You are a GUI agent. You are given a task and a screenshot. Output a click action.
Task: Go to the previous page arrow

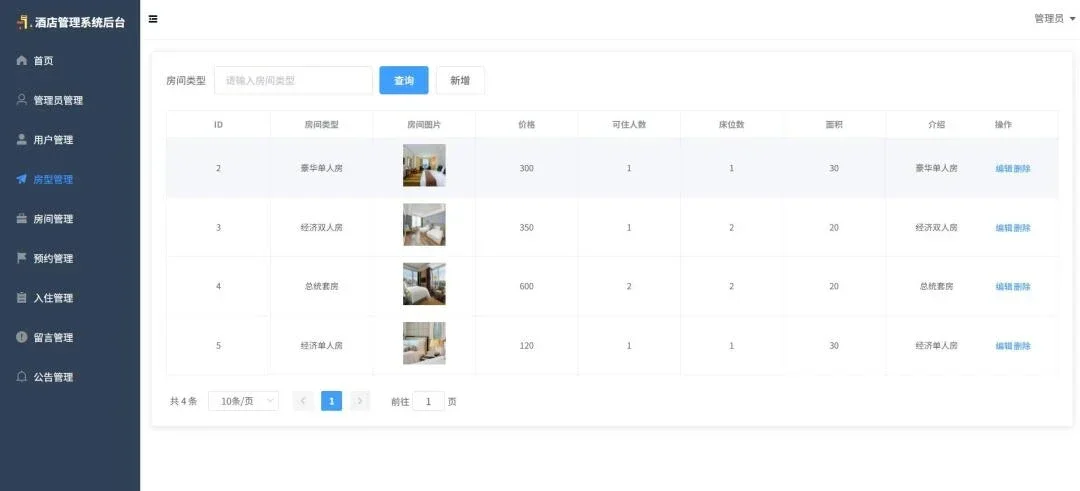click(303, 401)
